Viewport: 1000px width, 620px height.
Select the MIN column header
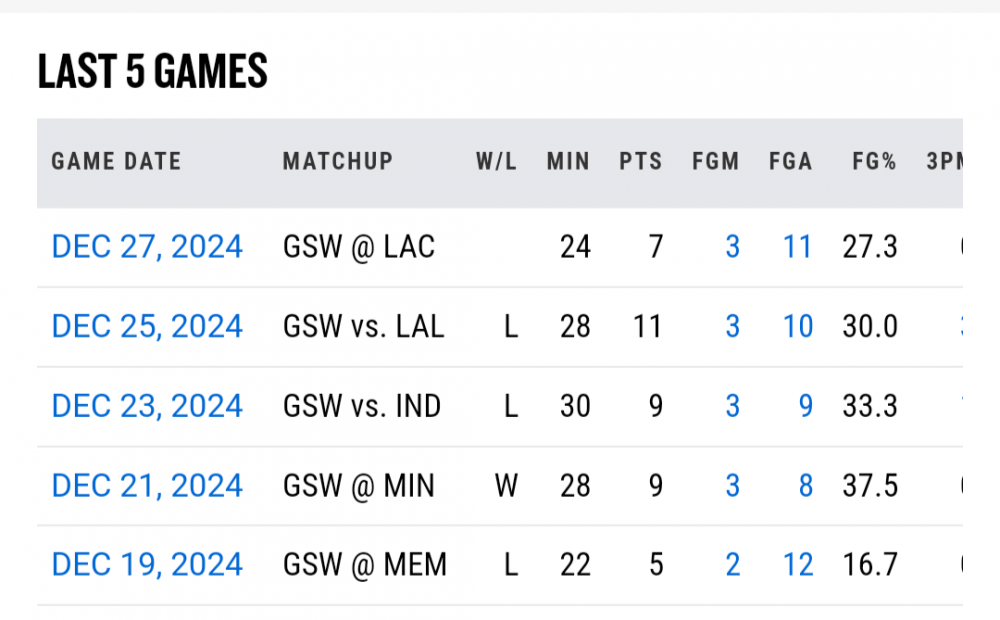coord(568,162)
